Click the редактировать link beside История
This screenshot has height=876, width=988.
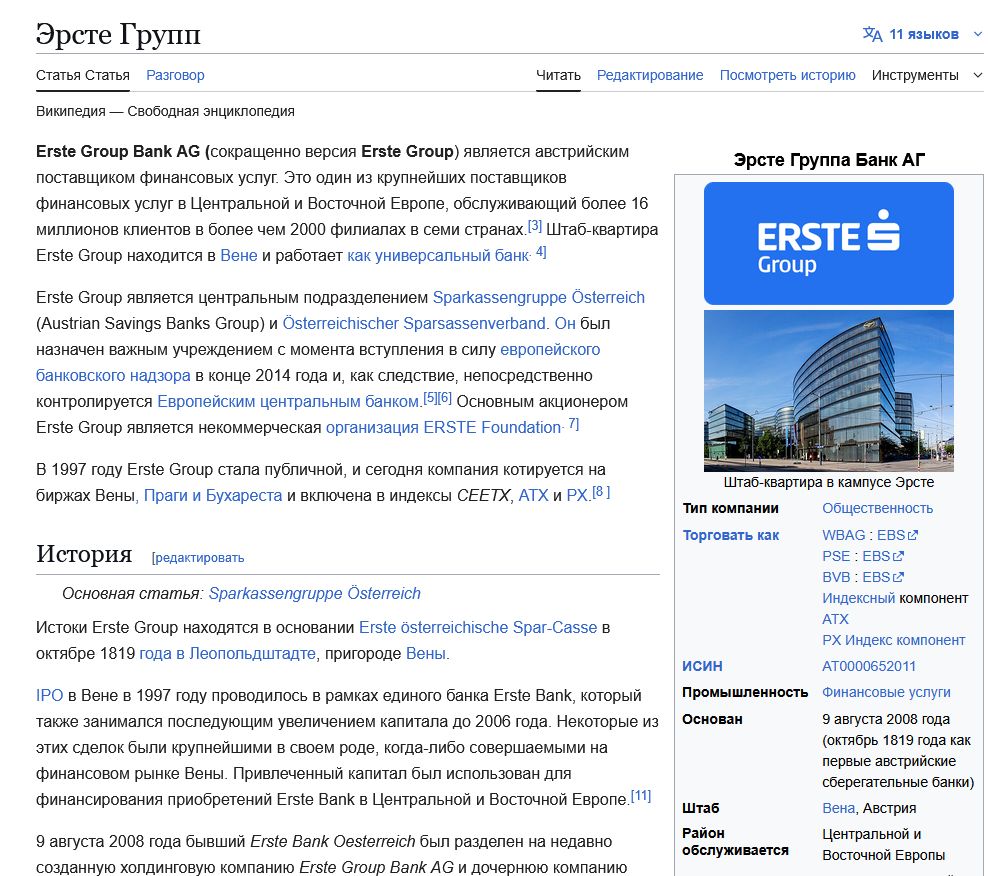click(198, 558)
